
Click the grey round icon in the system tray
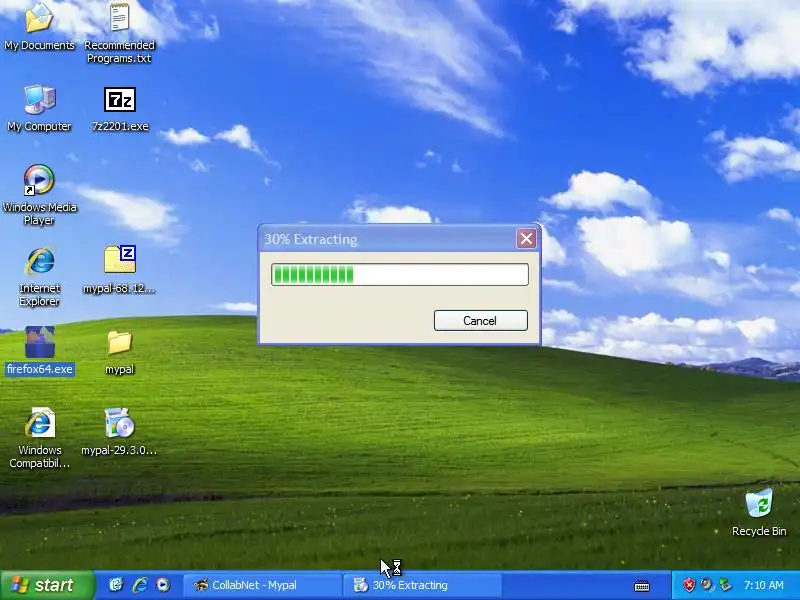[707, 585]
